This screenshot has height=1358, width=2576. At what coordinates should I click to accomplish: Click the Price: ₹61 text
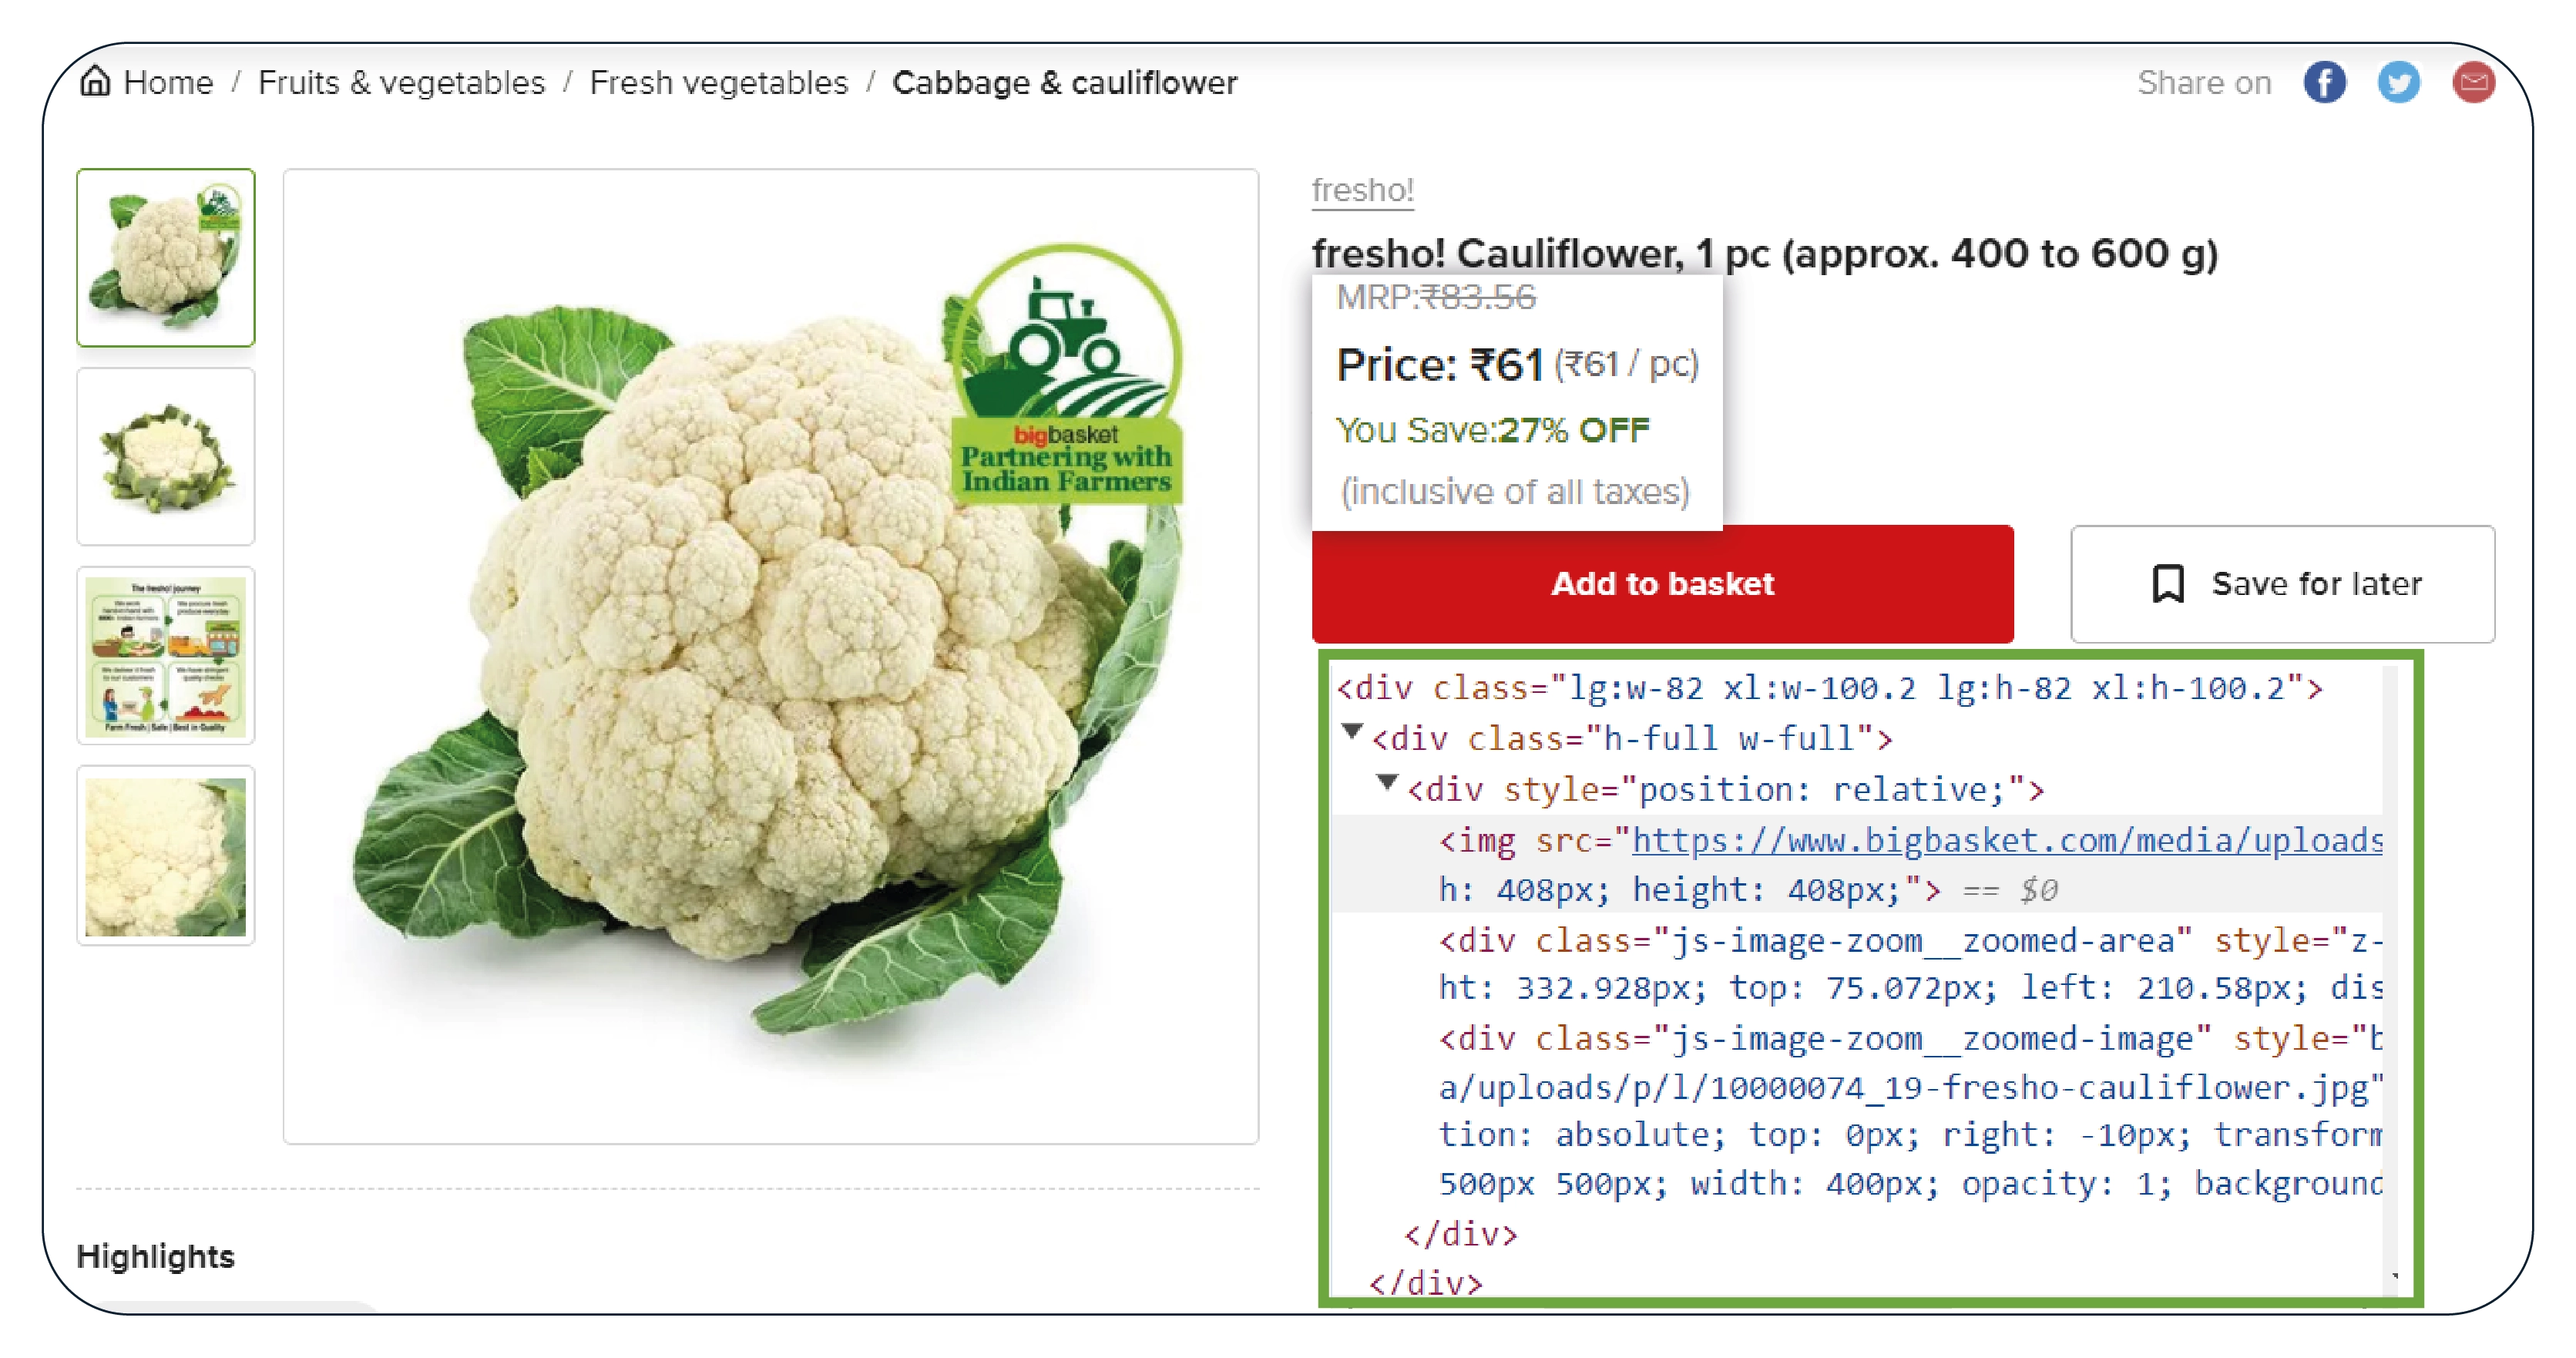click(1440, 365)
